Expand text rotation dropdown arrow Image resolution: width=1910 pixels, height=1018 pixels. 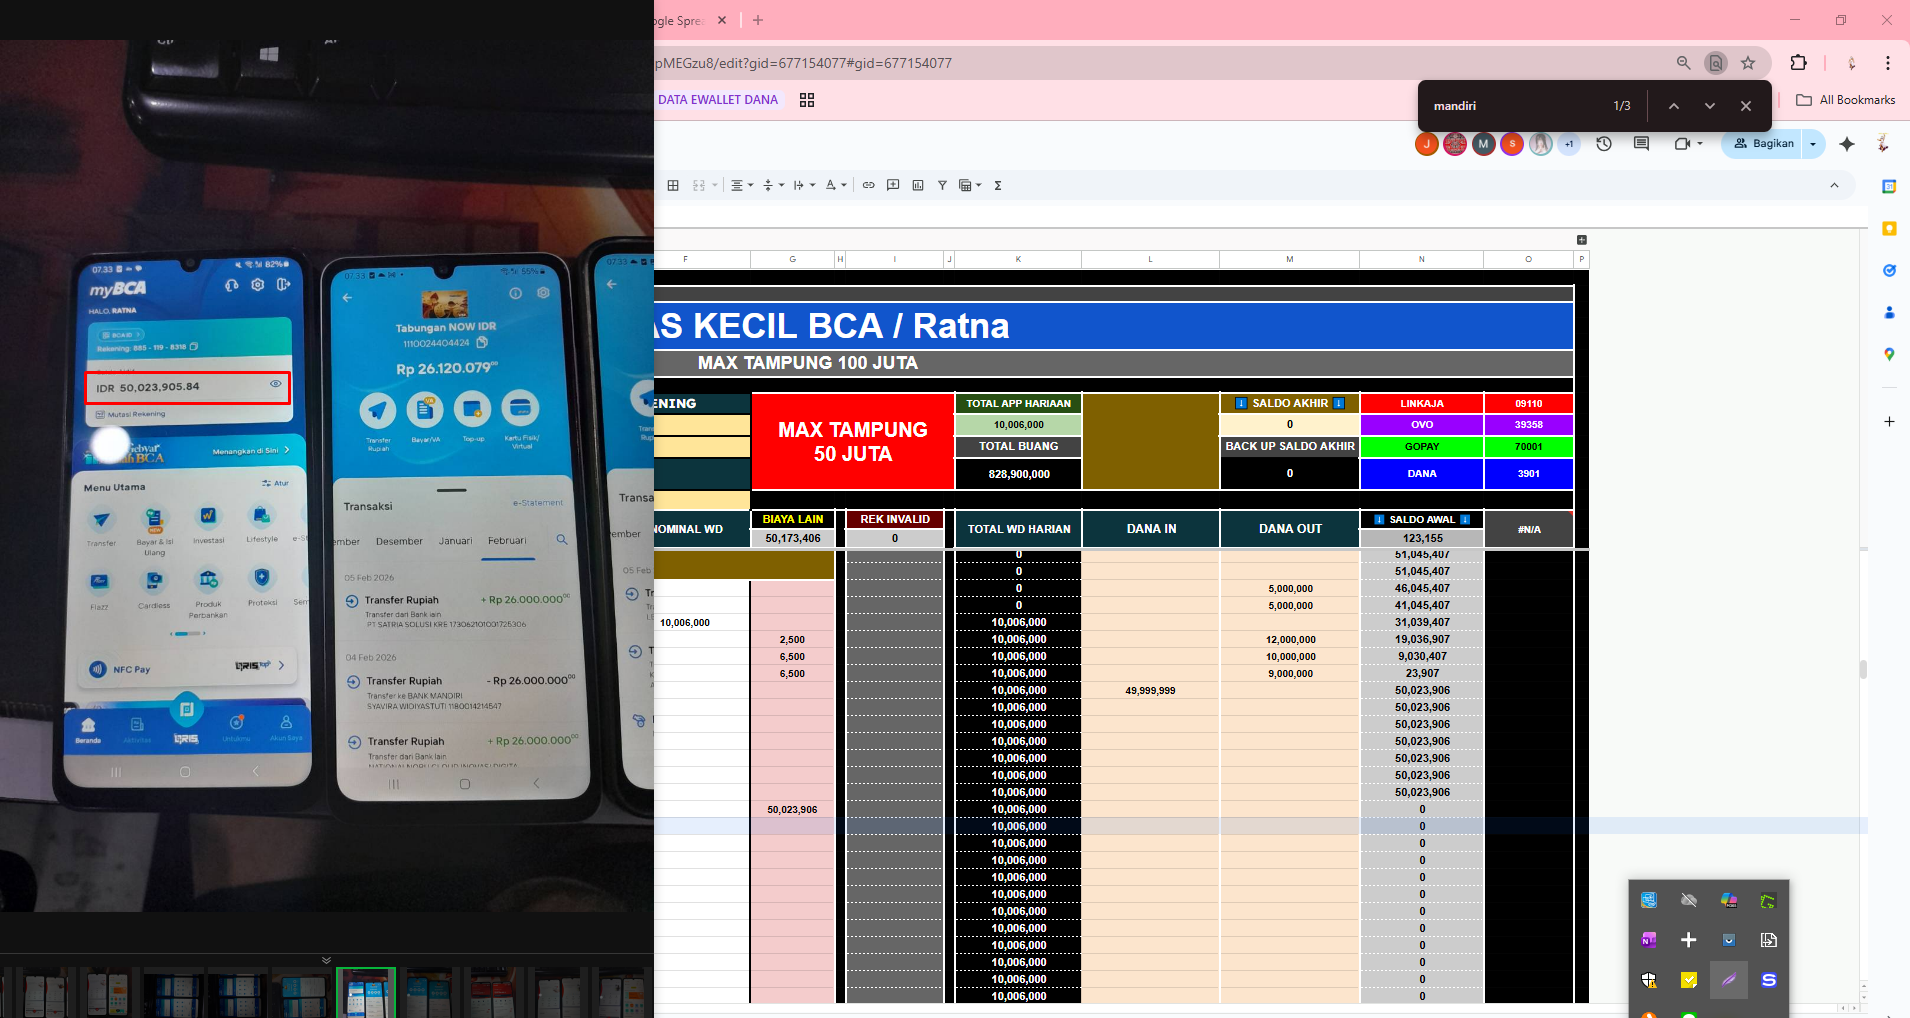pyautogui.click(x=844, y=185)
